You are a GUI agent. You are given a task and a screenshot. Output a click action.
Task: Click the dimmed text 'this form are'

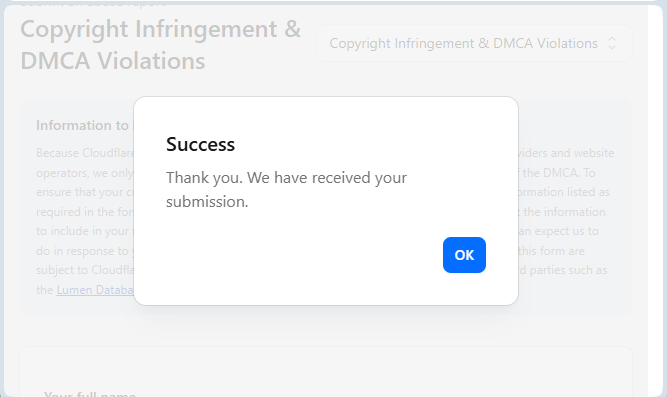coord(552,251)
